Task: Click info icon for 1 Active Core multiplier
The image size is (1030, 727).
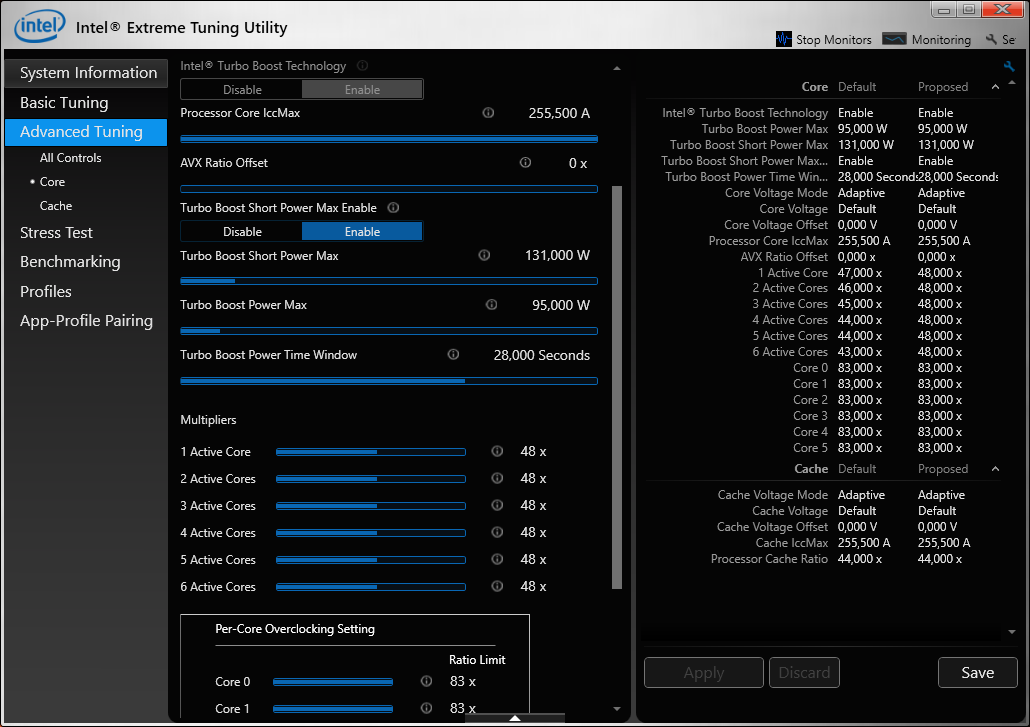Action: click(497, 451)
